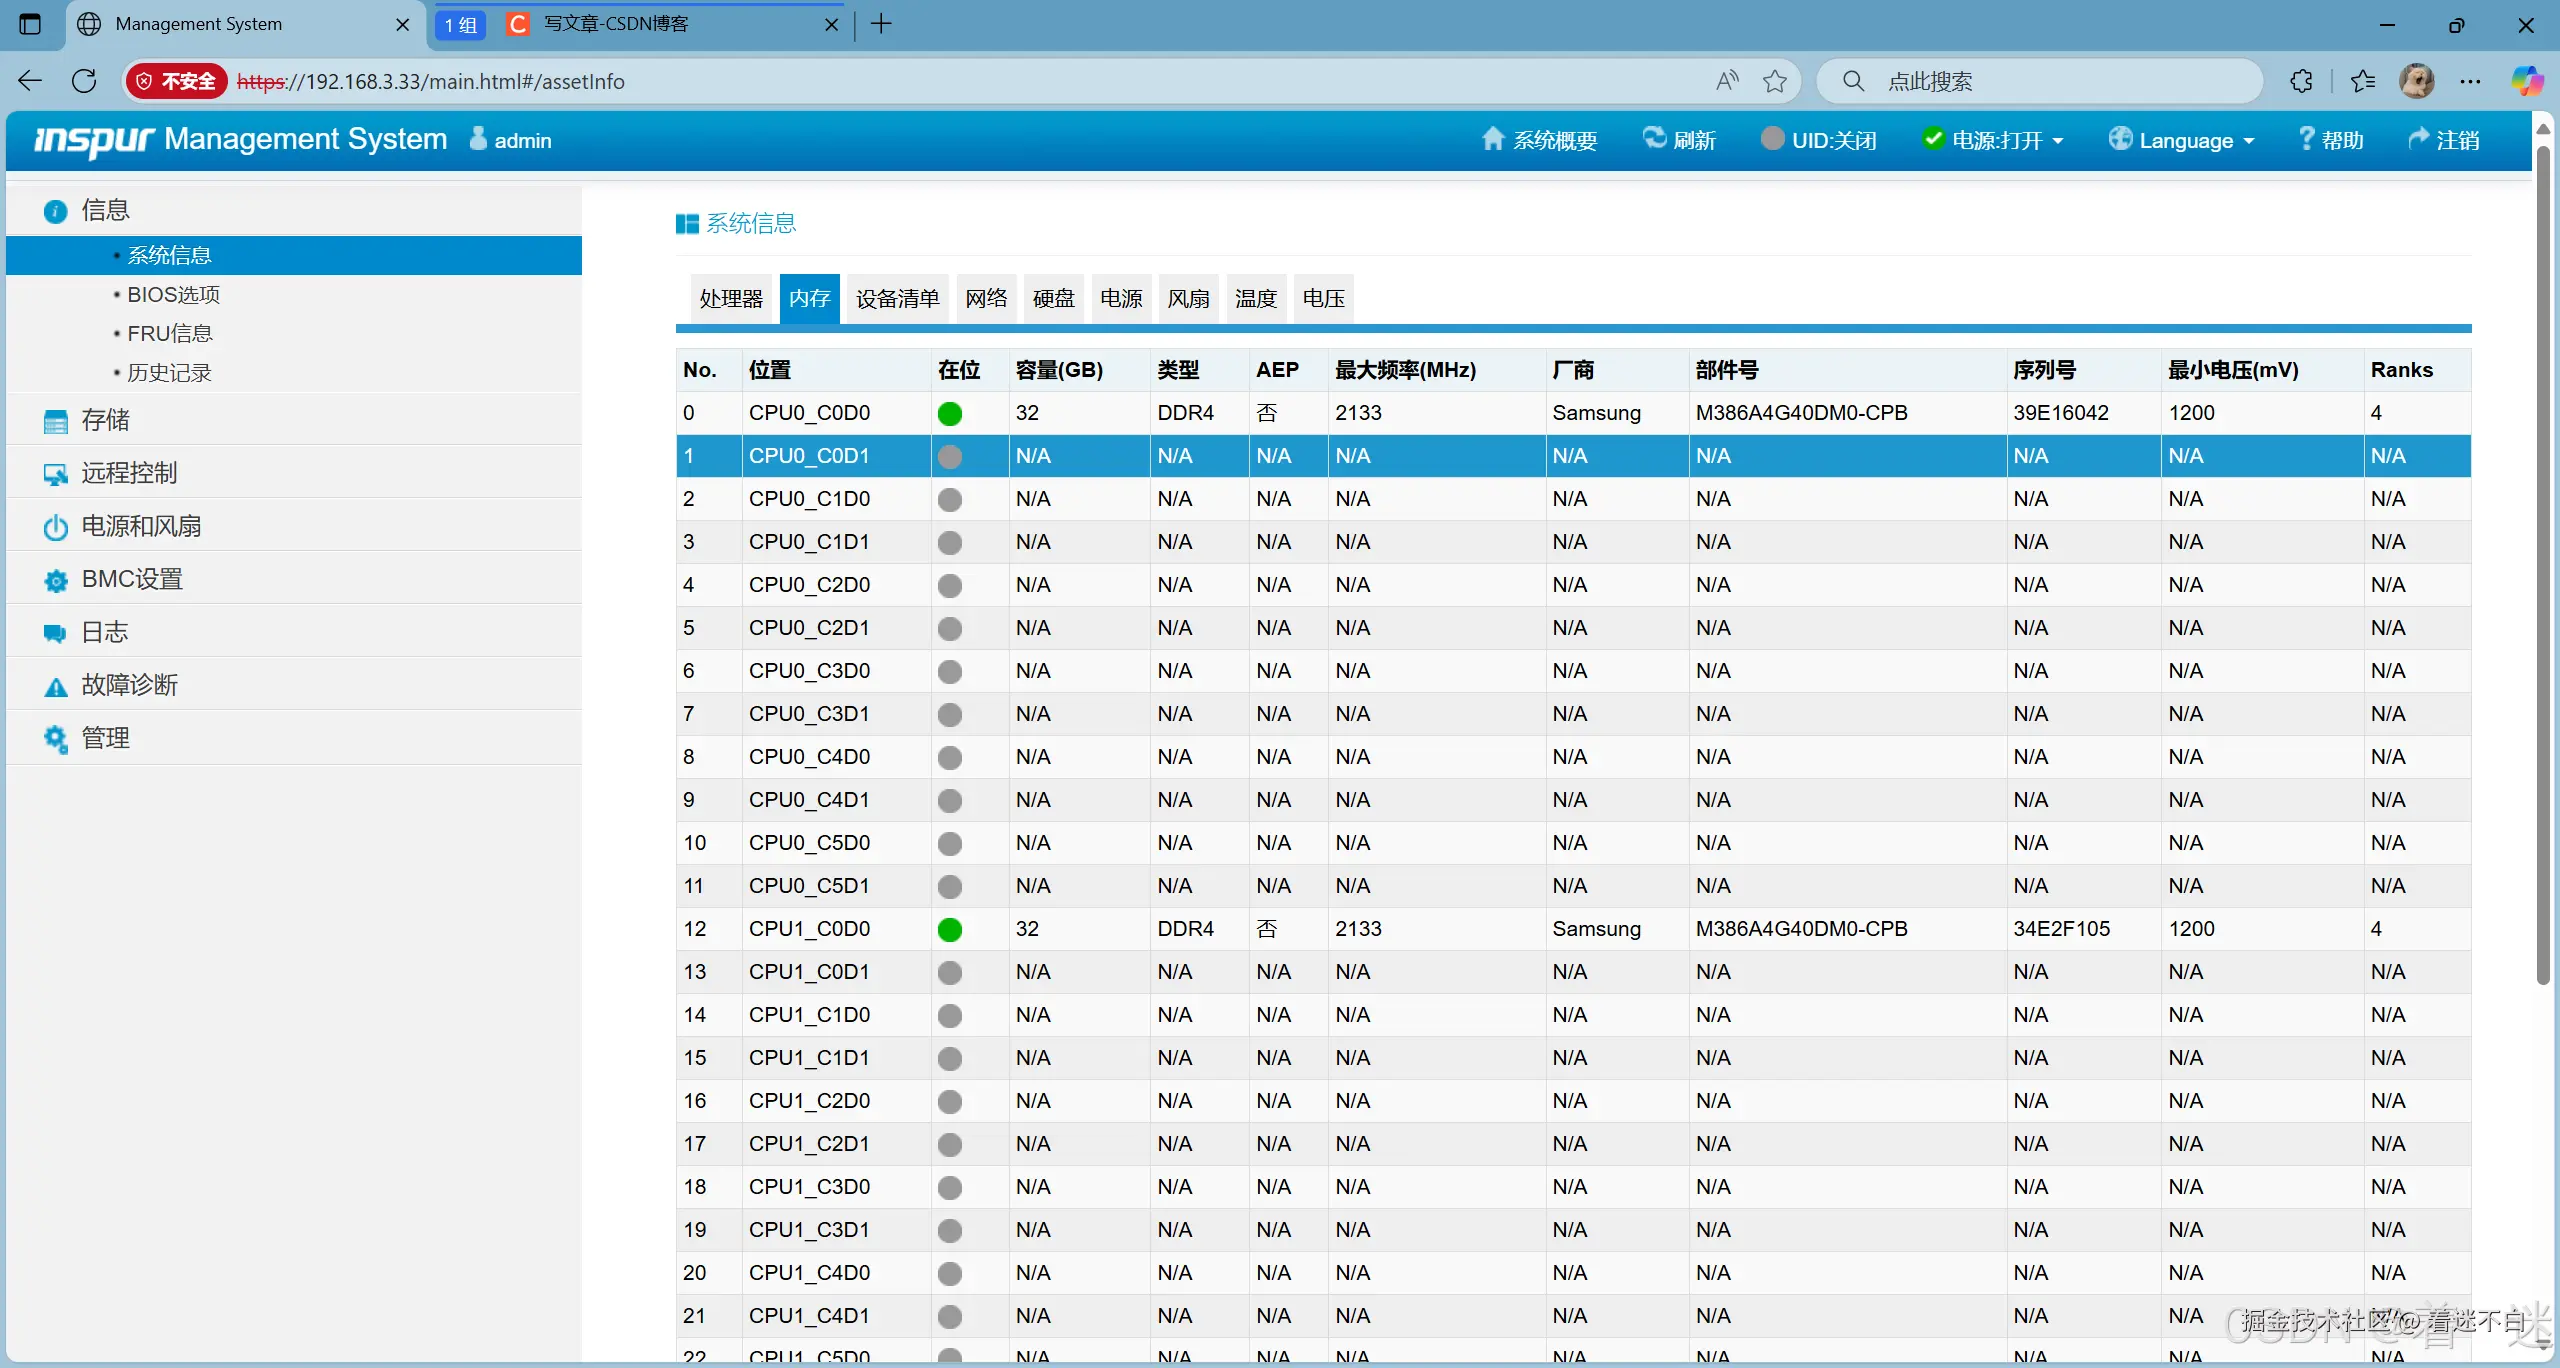Click the logout arrow icon
This screenshot has height=1368, width=2560.
[2418, 139]
